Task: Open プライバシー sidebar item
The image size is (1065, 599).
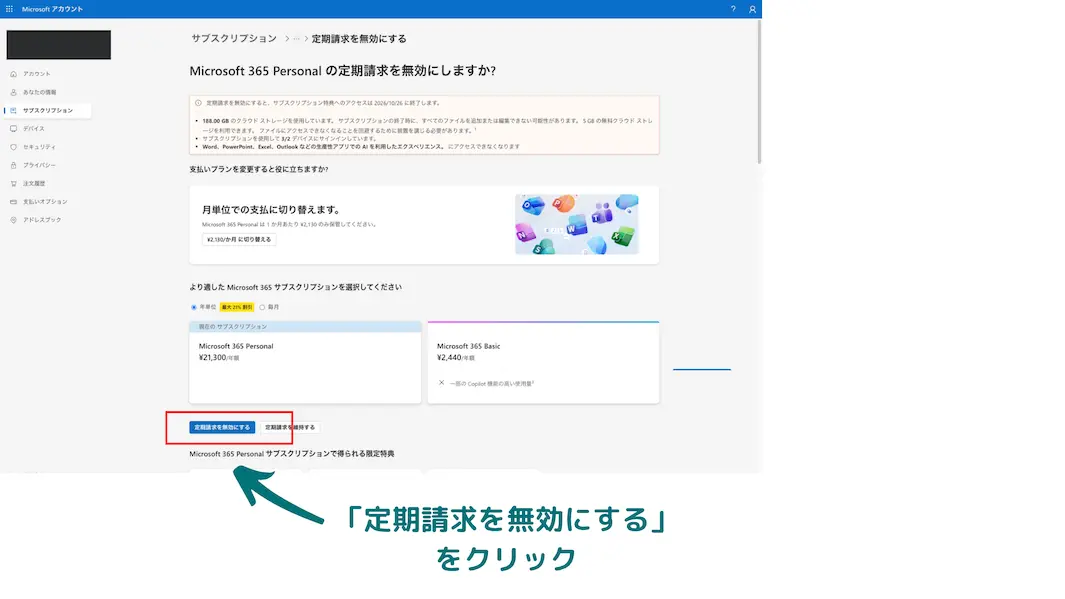Action: pos(39,165)
